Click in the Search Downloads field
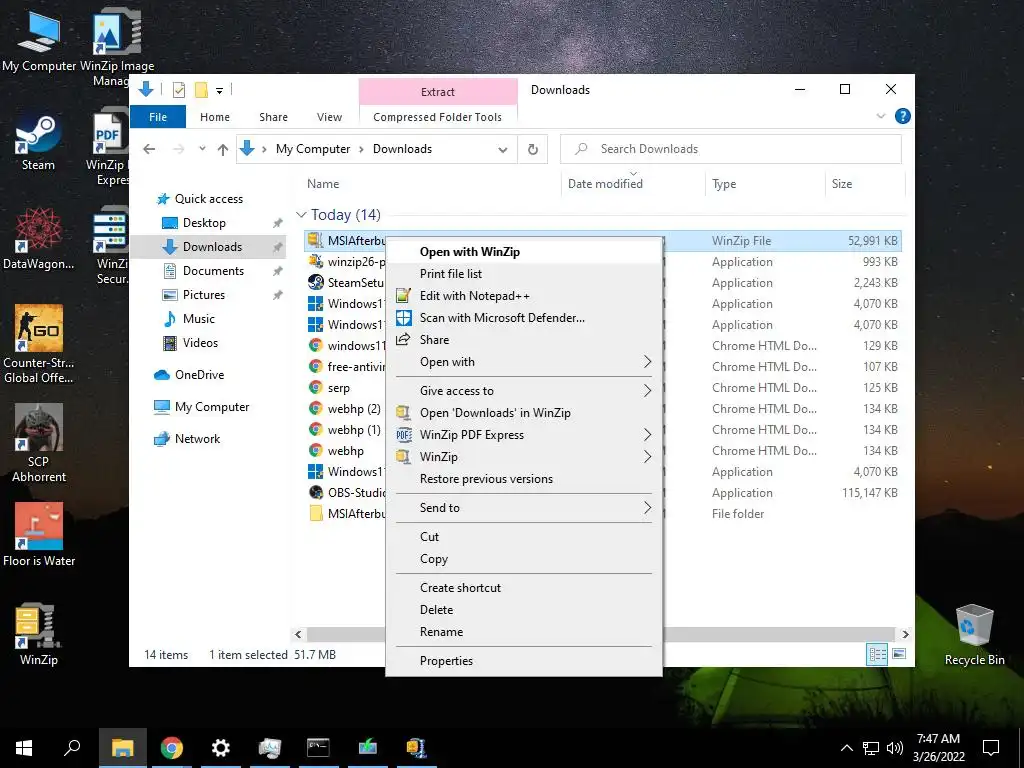Screen dimensions: 1024x768 point(731,149)
